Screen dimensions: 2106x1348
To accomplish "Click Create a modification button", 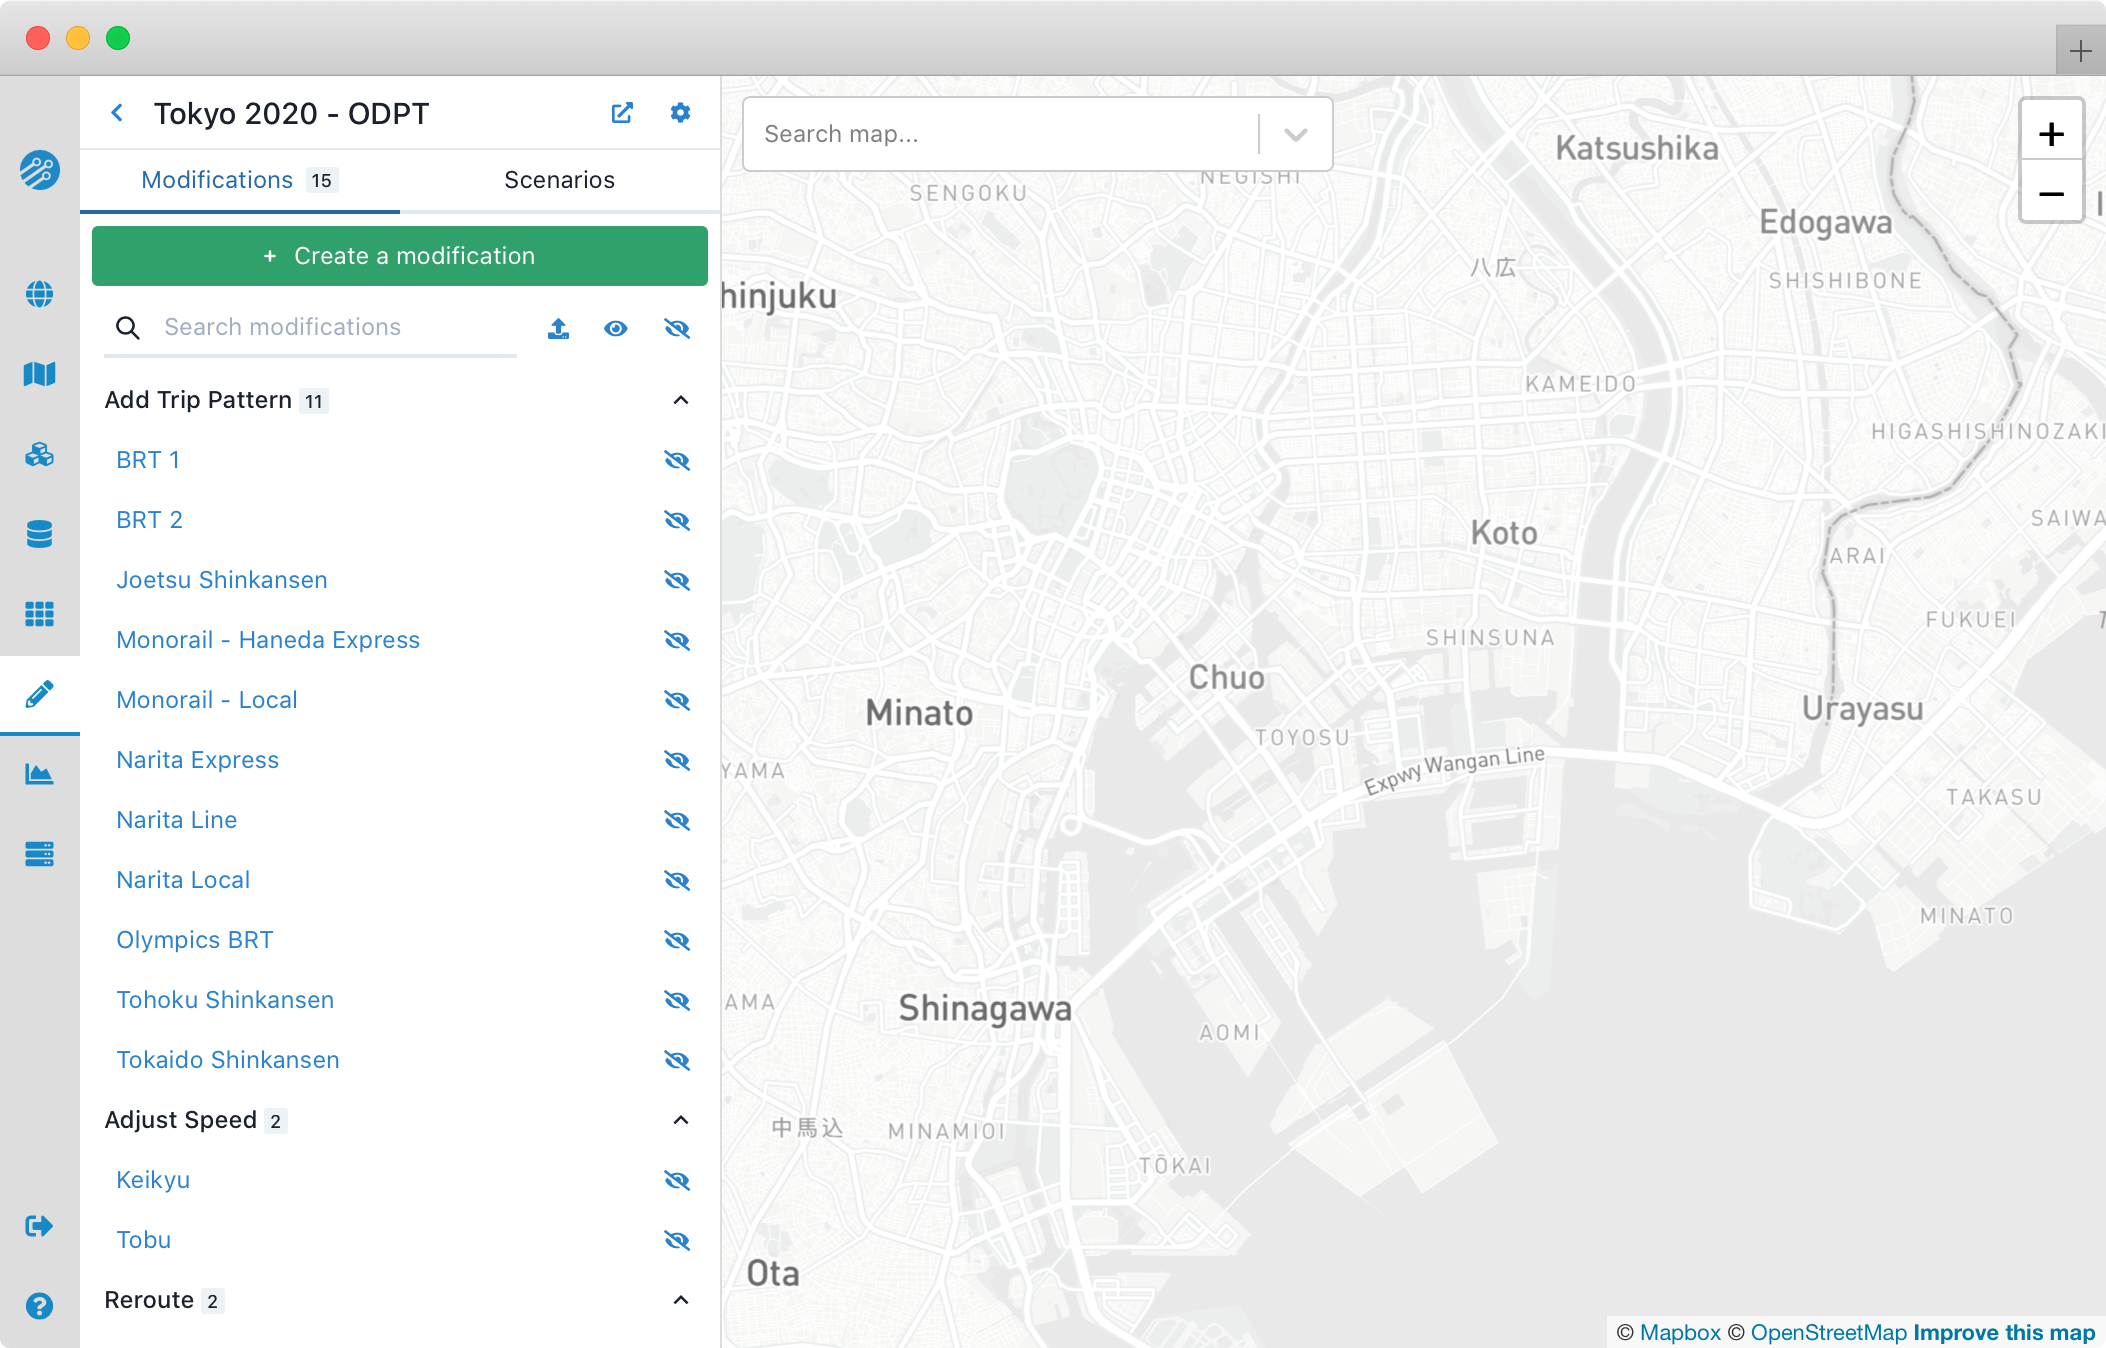I will click(x=399, y=256).
